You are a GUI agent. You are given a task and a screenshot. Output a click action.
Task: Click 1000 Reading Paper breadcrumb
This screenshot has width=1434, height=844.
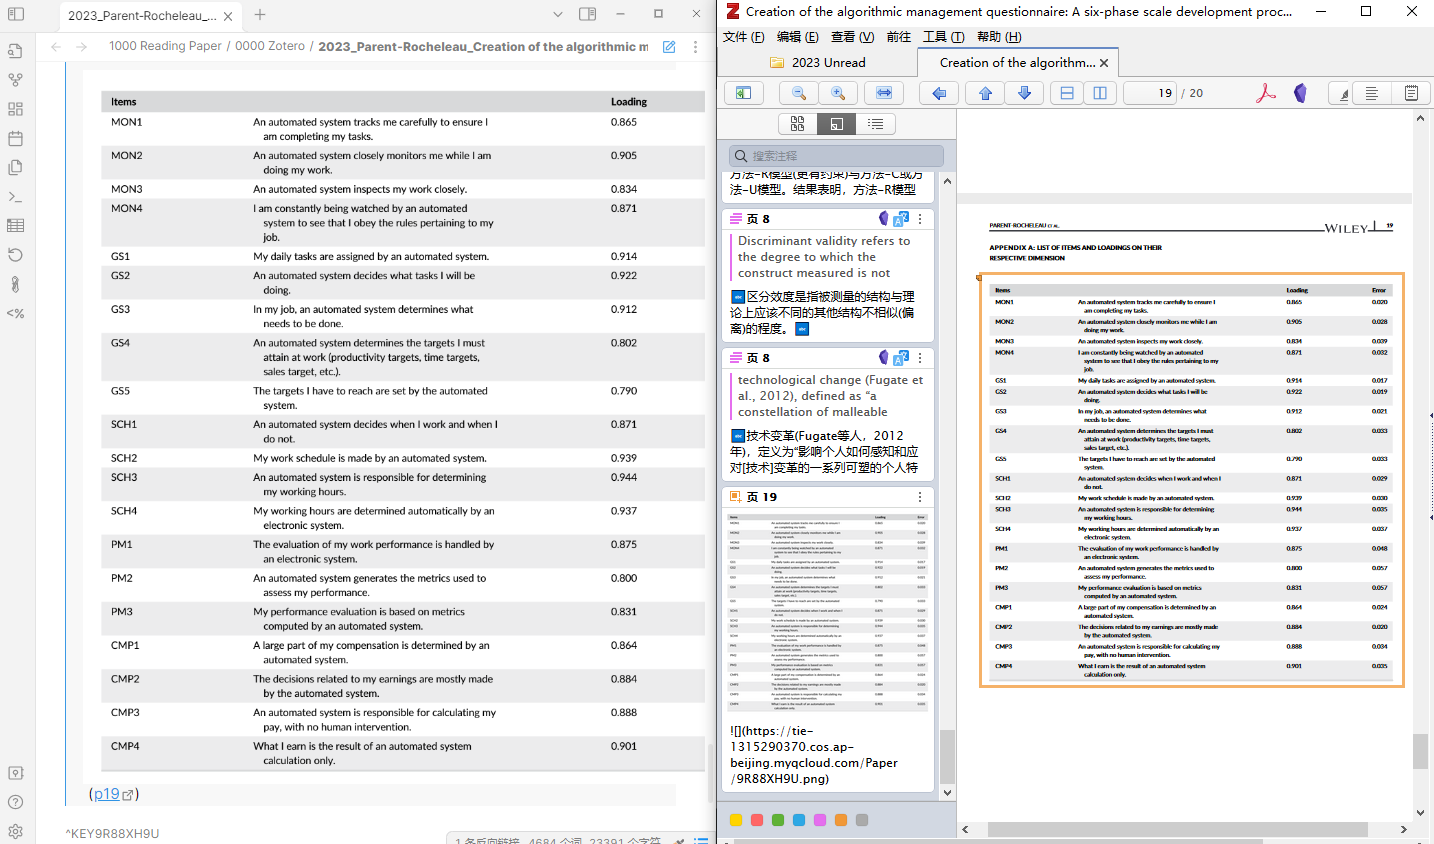point(165,46)
